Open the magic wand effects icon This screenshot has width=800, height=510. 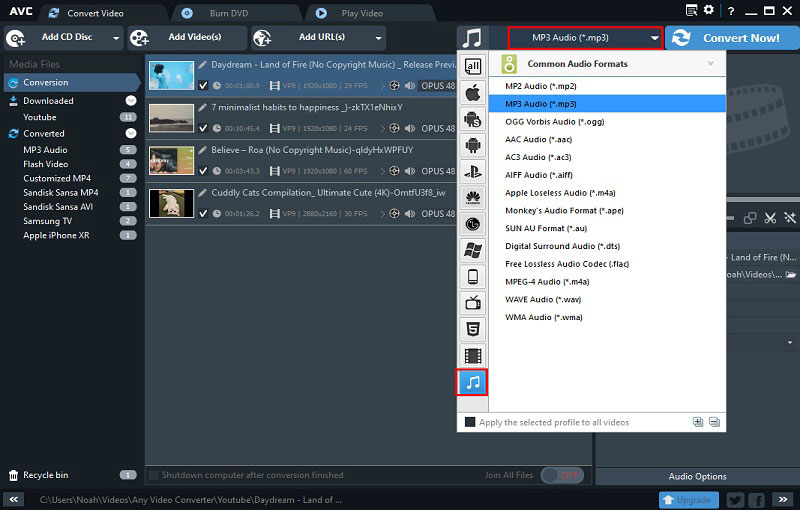click(x=790, y=218)
